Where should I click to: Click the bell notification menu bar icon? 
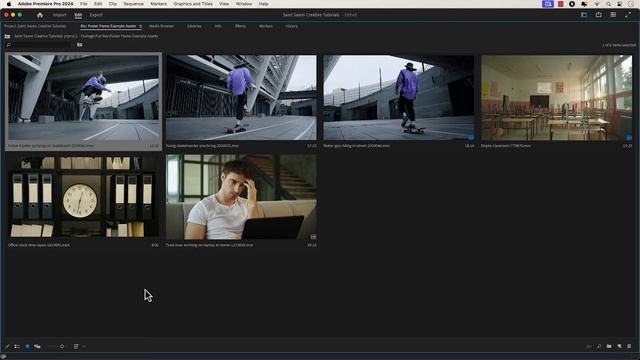click(x=584, y=4)
